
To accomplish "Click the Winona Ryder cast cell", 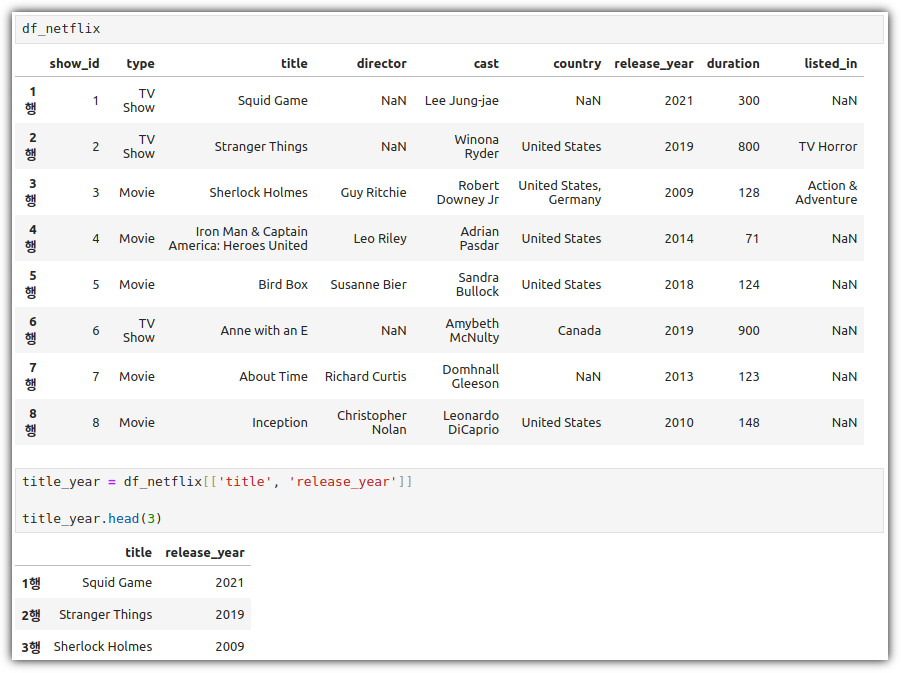I will [476, 147].
